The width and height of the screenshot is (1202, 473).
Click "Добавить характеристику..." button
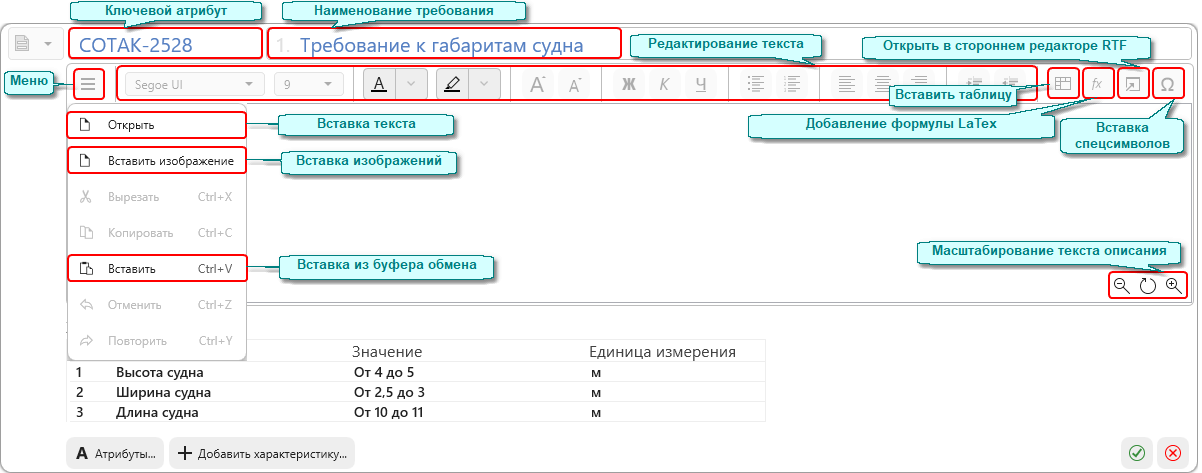point(262,453)
